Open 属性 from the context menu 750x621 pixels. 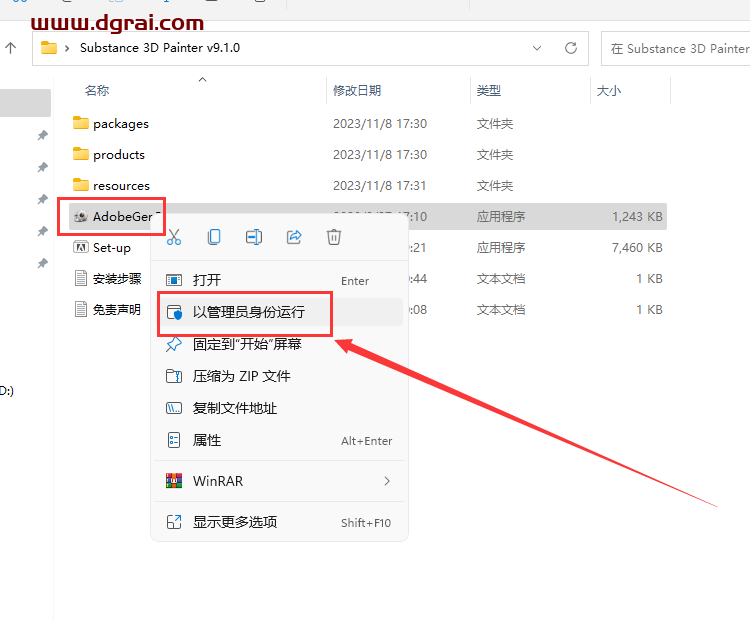click(x=279, y=440)
